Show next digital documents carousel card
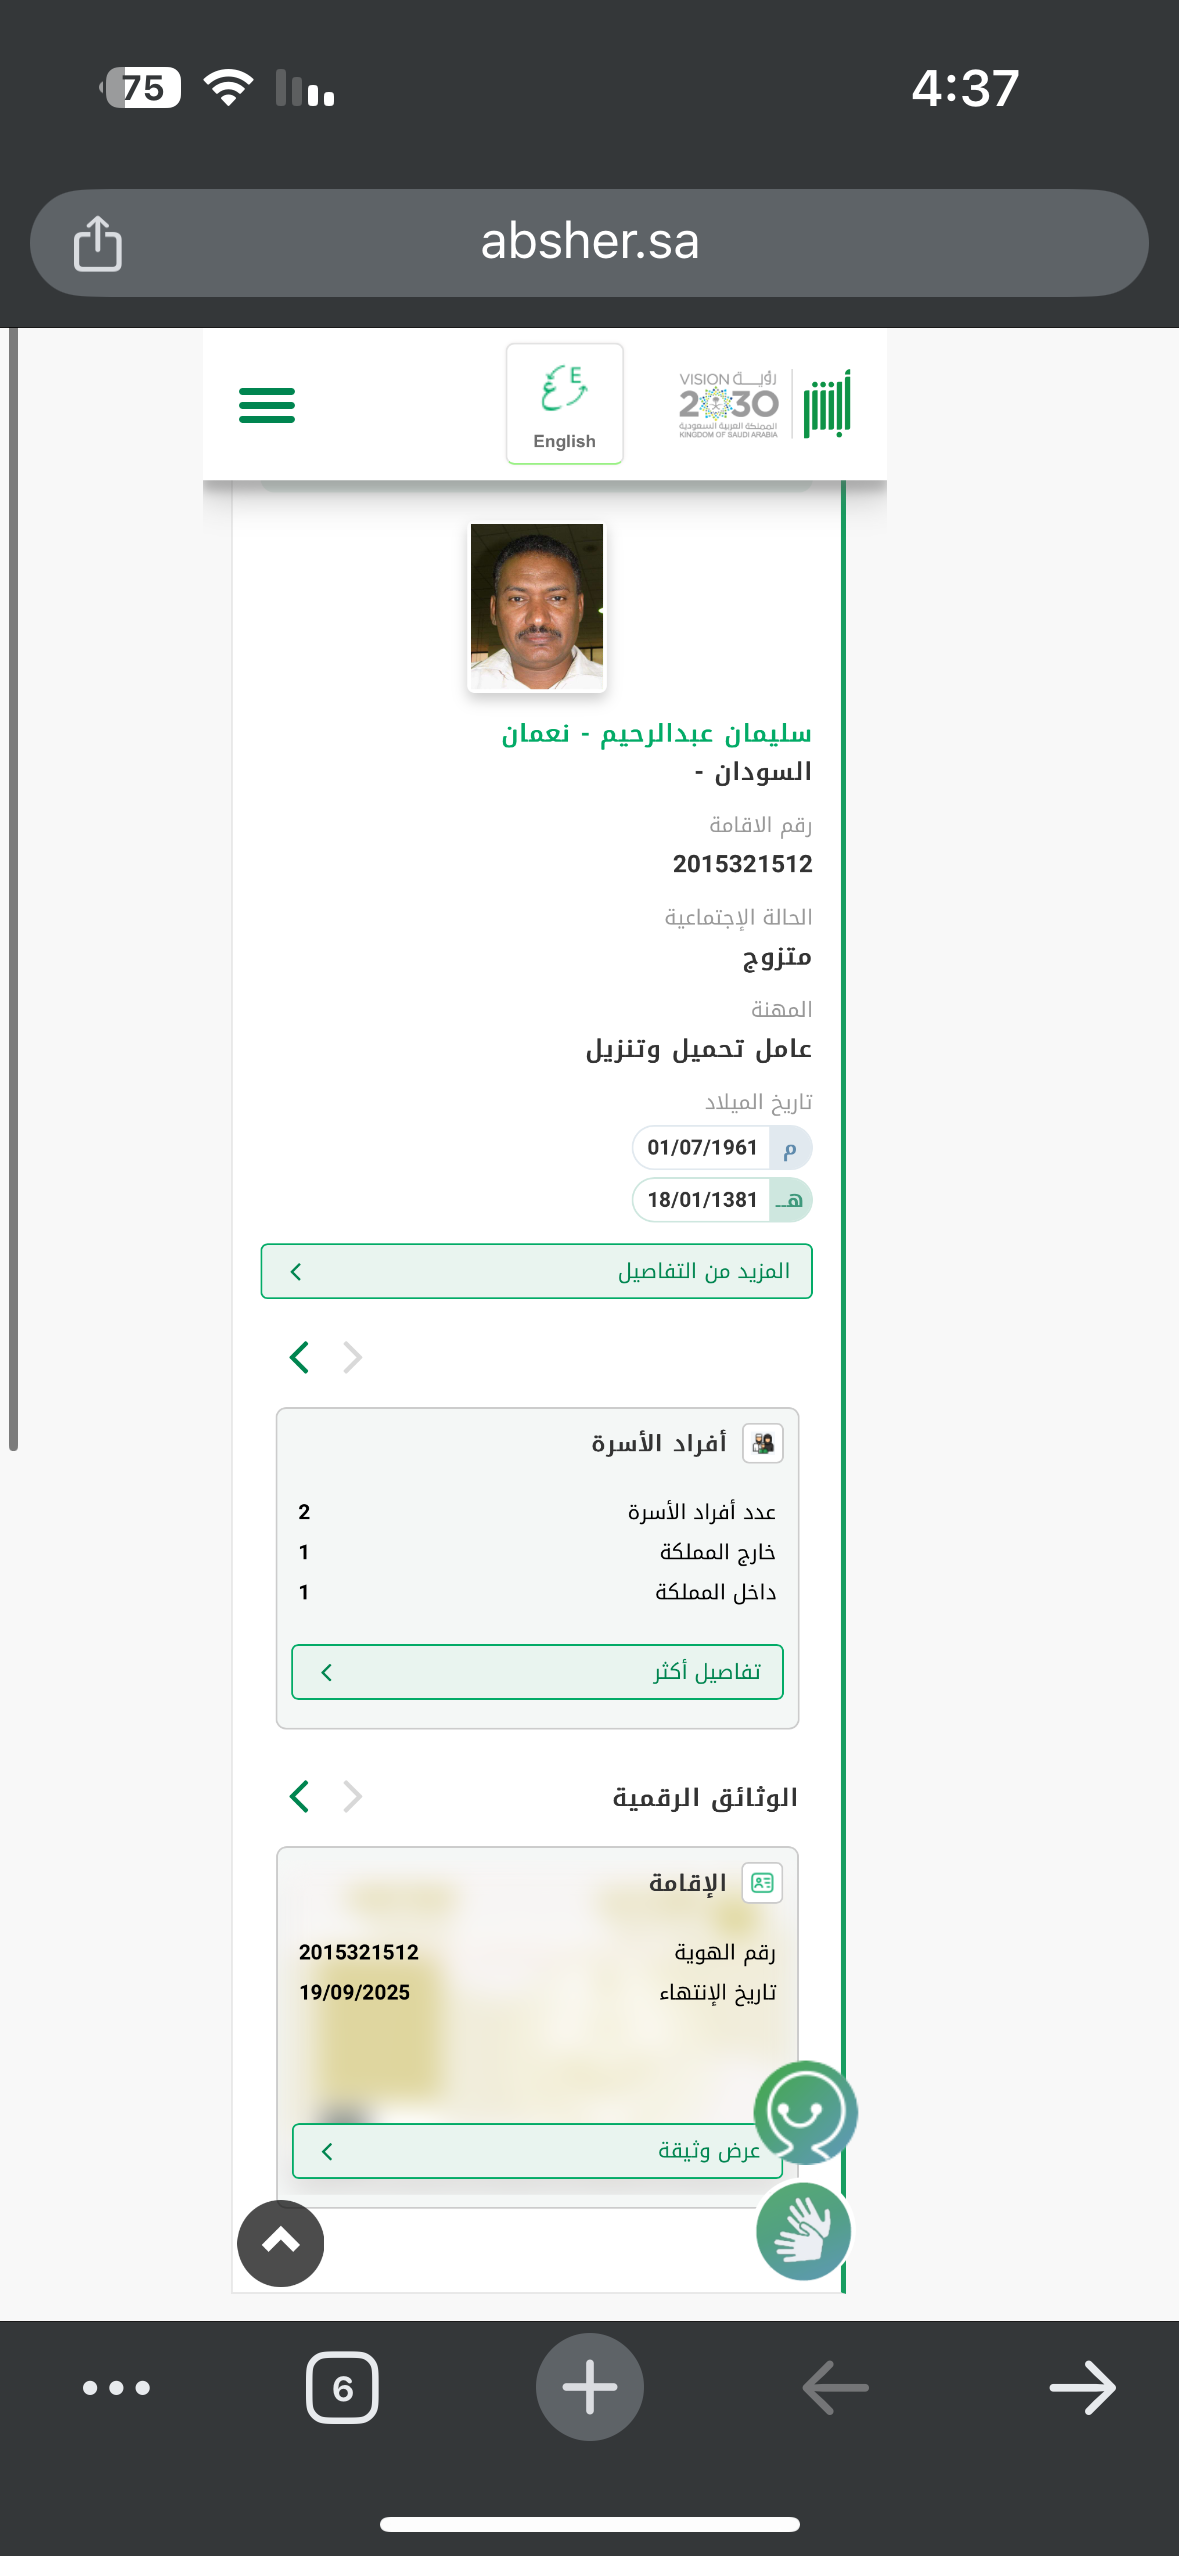Viewport: 1179px width, 2556px height. [x=299, y=1796]
